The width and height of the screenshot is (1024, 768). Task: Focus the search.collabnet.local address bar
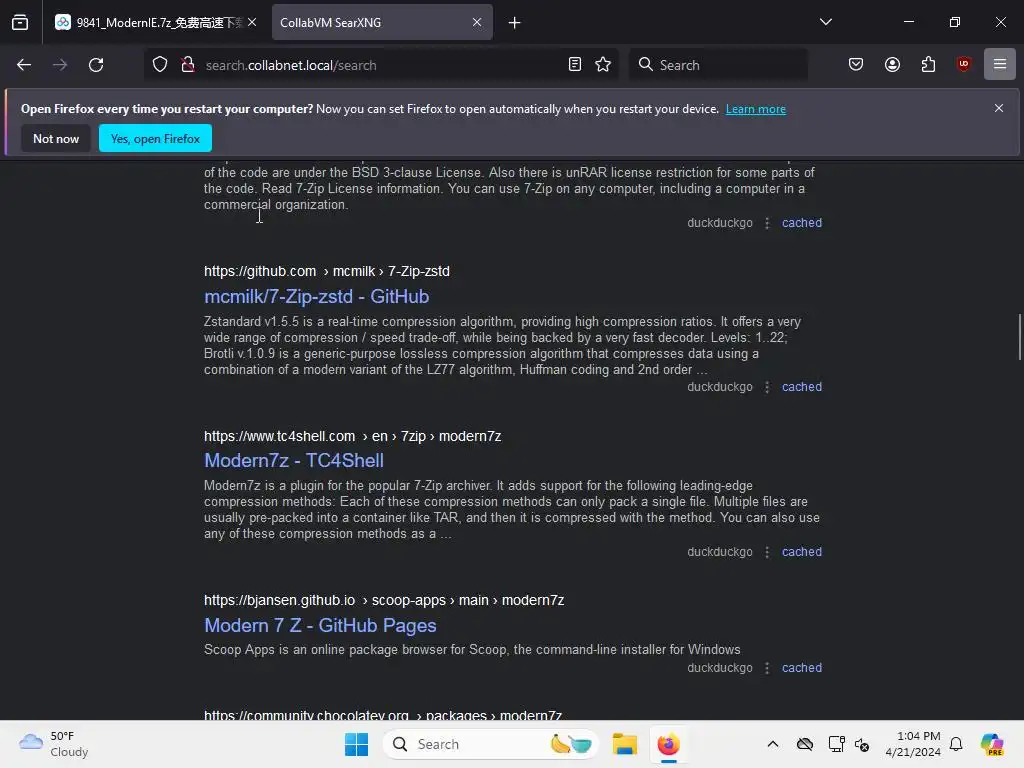coord(382,65)
